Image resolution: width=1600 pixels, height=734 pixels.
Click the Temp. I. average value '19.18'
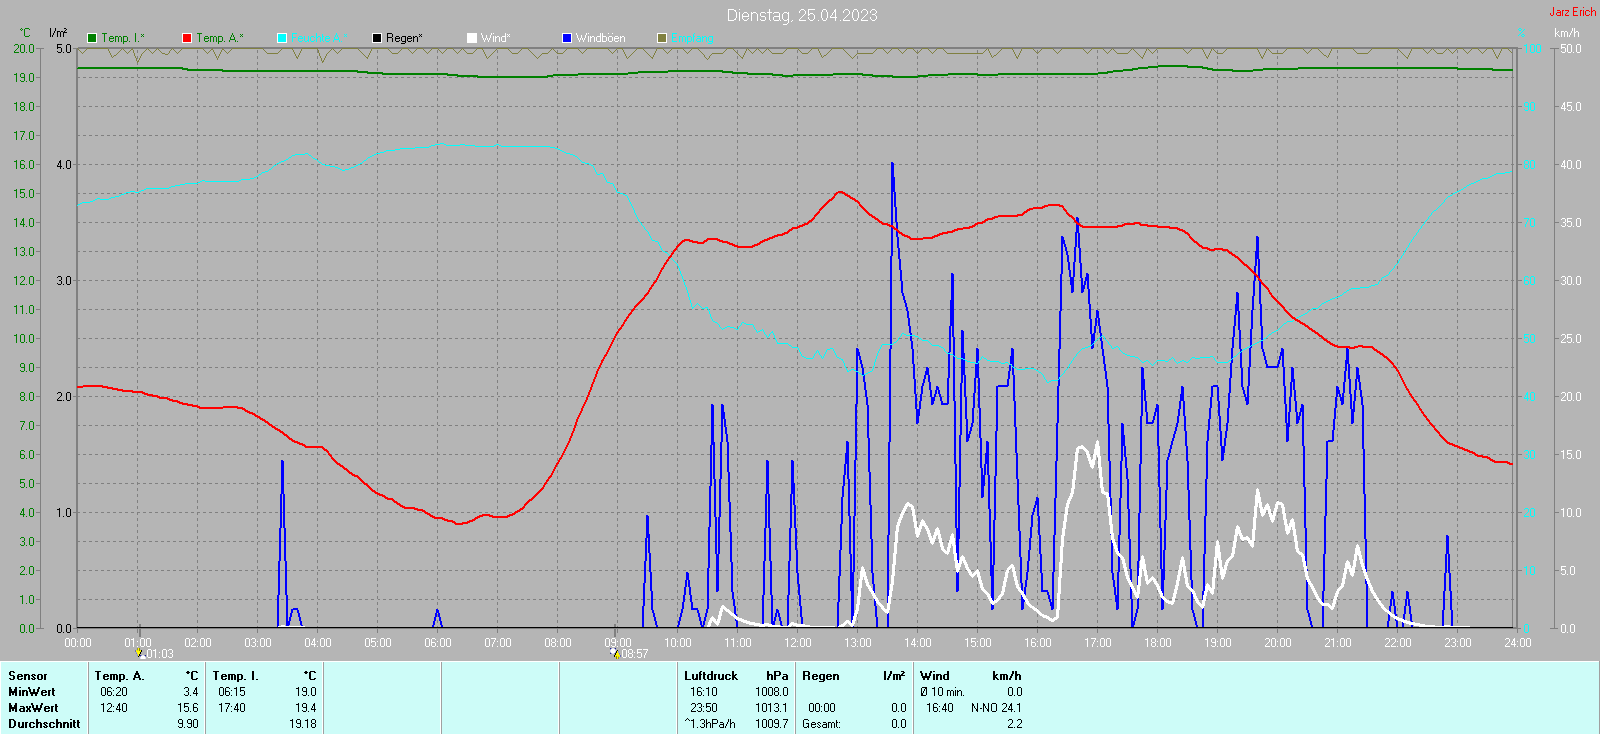pyautogui.click(x=303, y=724)
